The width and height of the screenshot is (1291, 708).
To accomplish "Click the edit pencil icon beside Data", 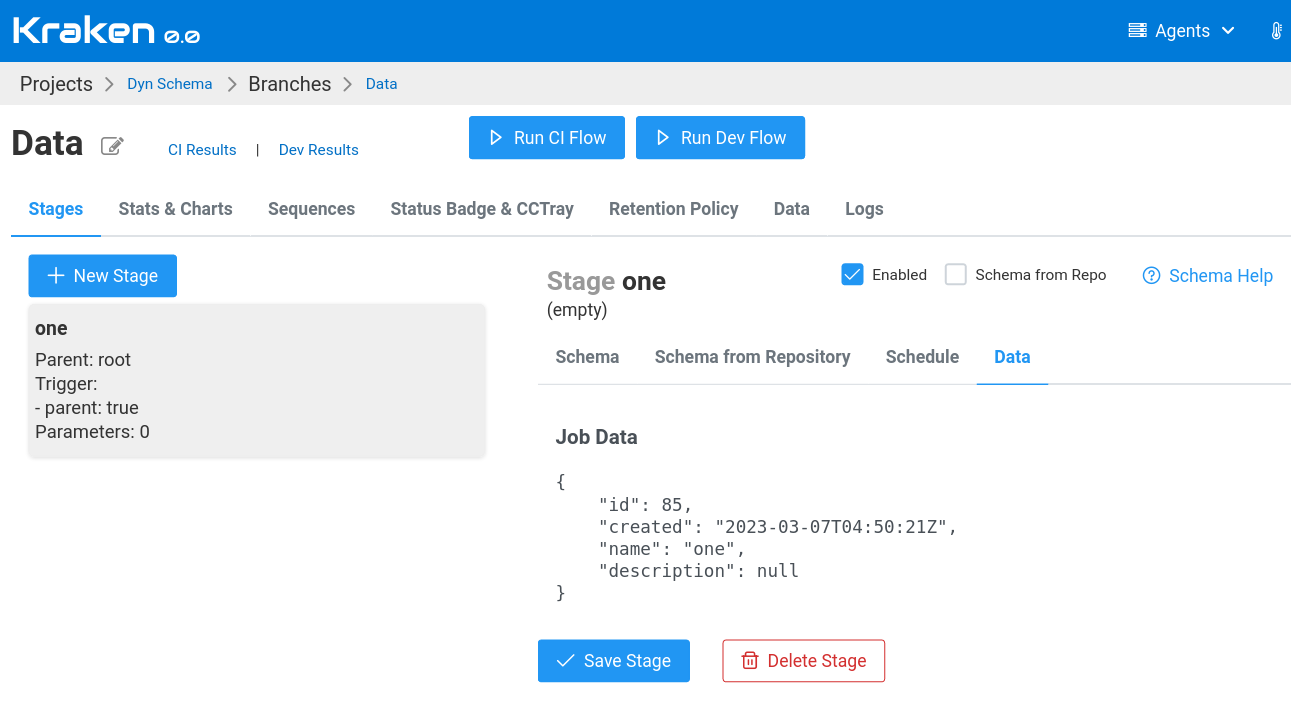I will (x=112, y=146).
